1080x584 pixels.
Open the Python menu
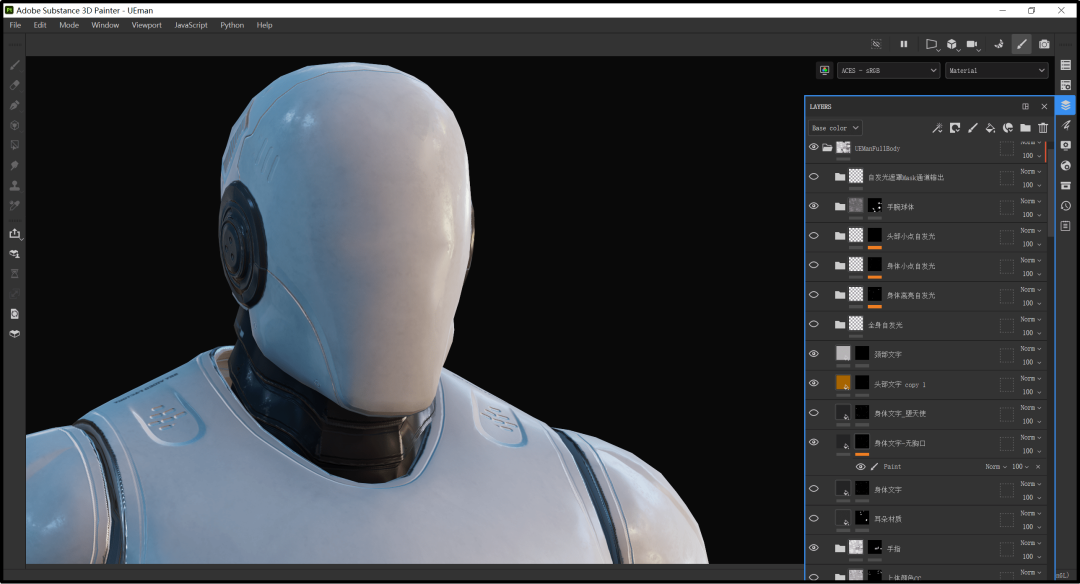coord(232,25)
